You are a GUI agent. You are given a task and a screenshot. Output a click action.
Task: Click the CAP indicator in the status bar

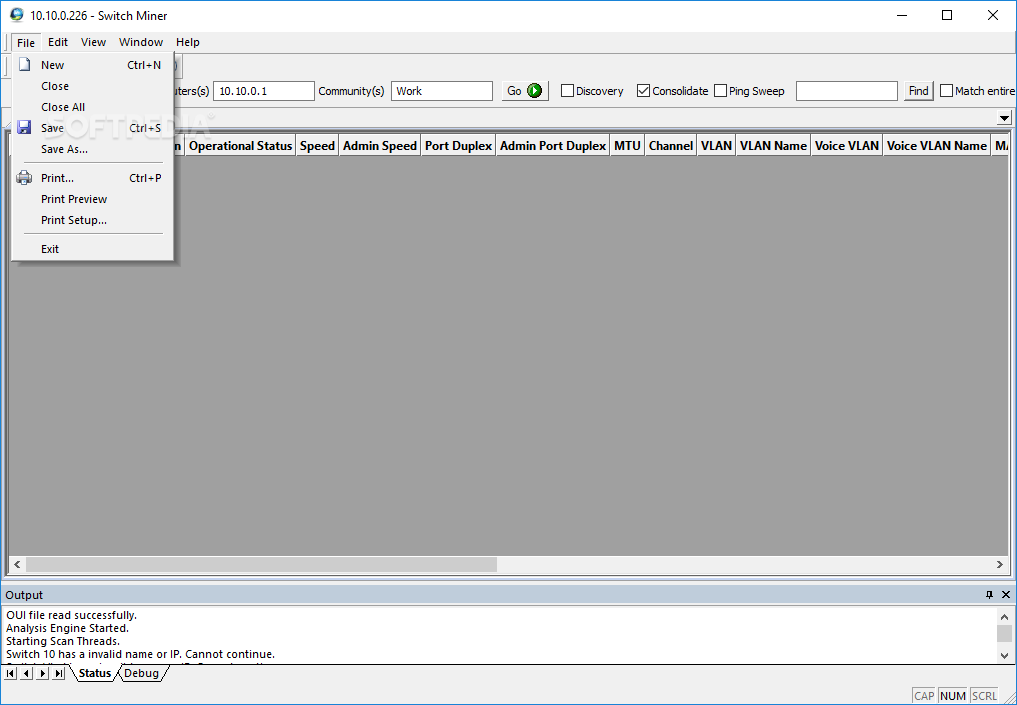(924, 696)
